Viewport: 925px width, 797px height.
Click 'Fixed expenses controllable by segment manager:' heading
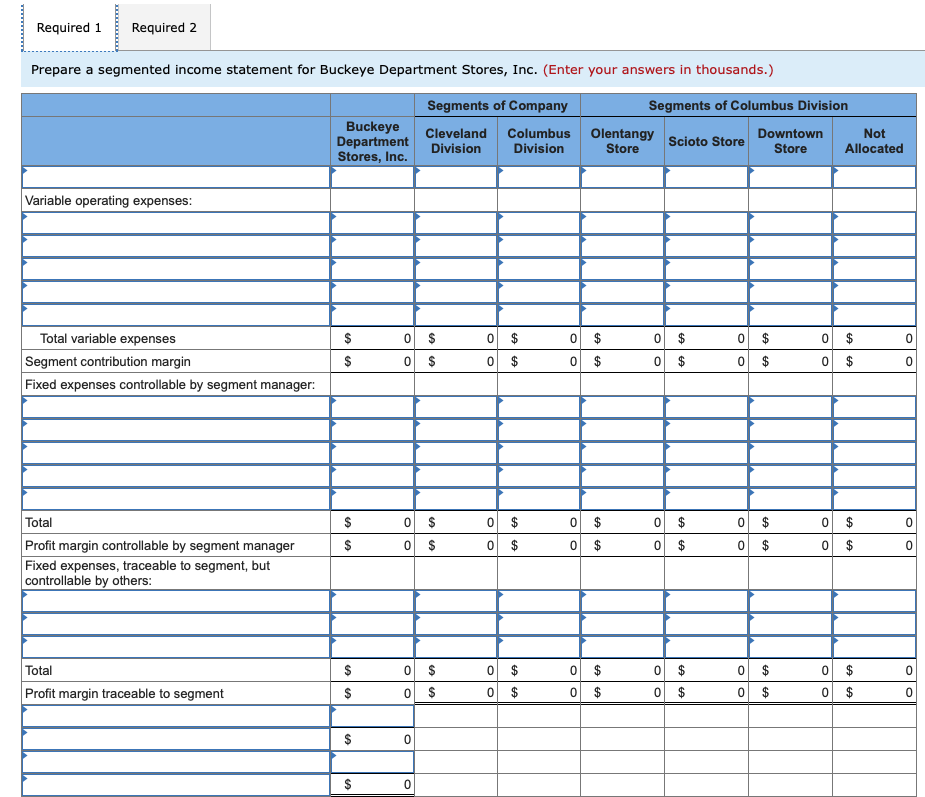170,385
